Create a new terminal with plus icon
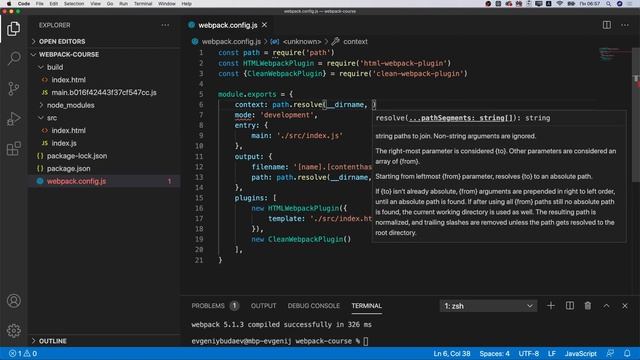Image resolution: width=640 pixels, height=360 pixels. tap(551, 305)
